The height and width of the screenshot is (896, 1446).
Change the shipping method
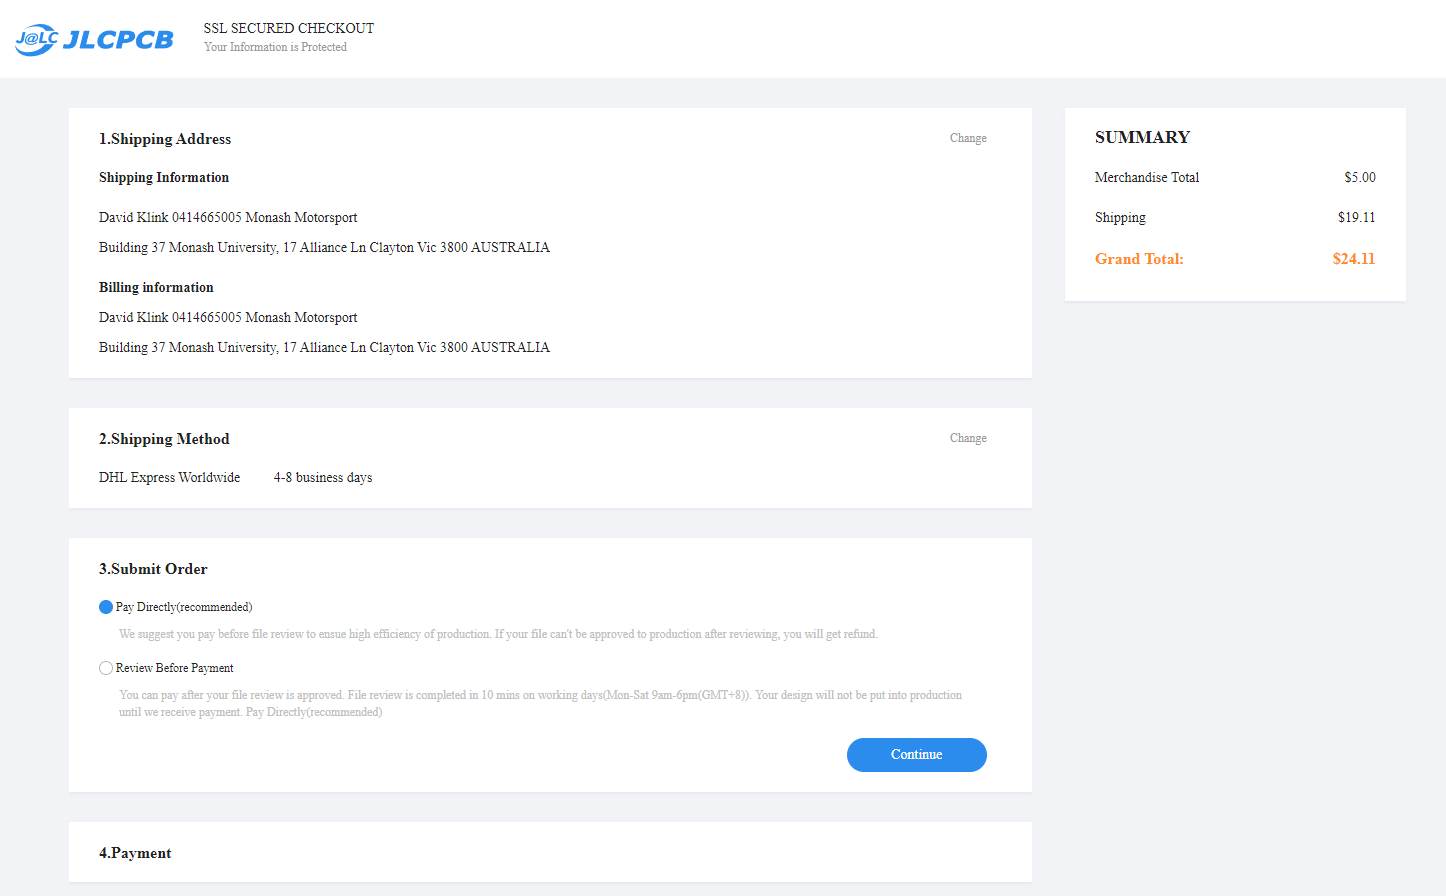point(967,438)
